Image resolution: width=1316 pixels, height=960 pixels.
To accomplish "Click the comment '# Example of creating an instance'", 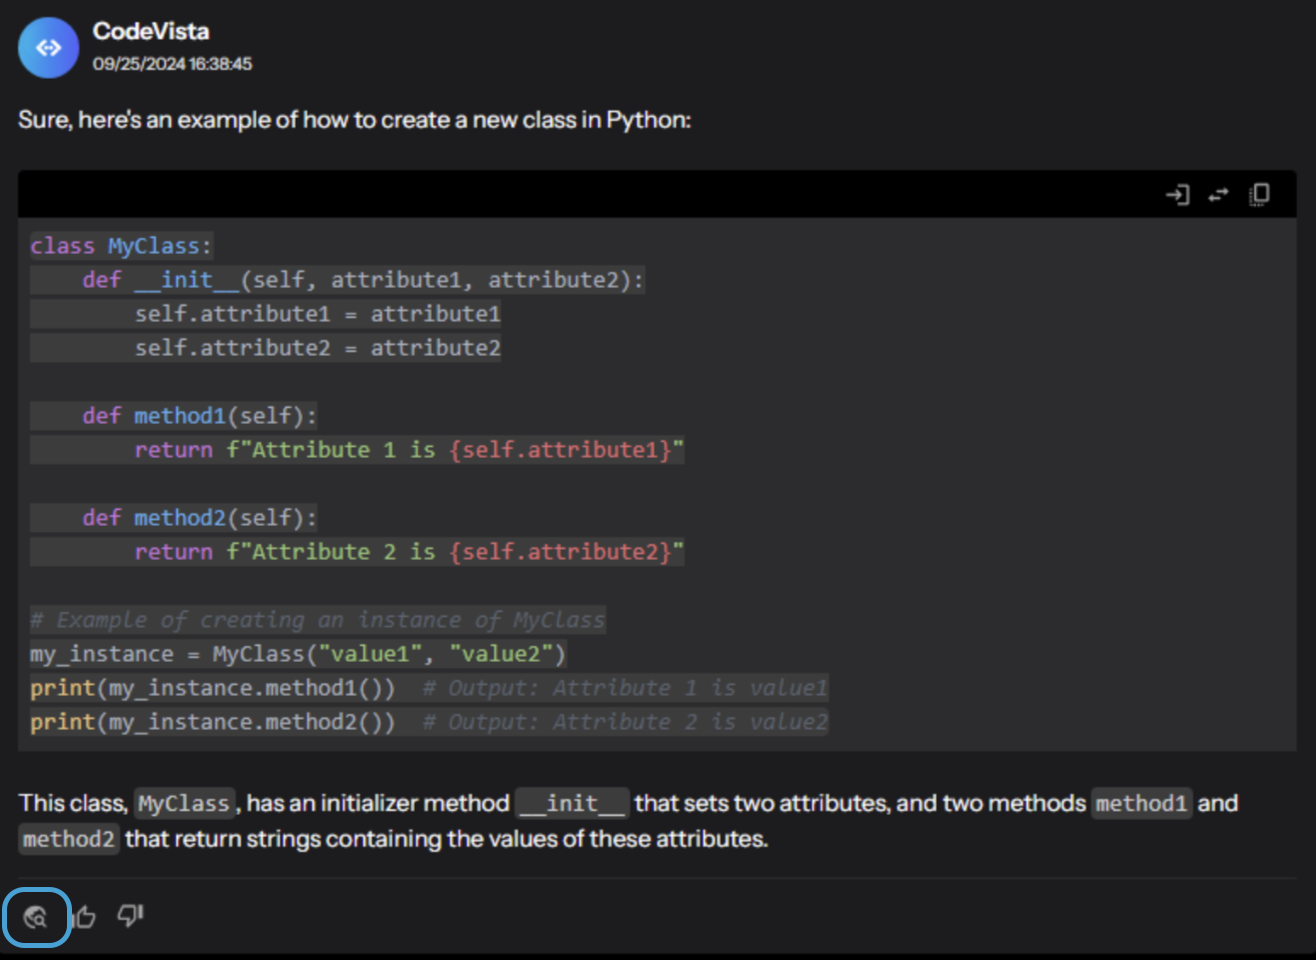I will (318, 620).
